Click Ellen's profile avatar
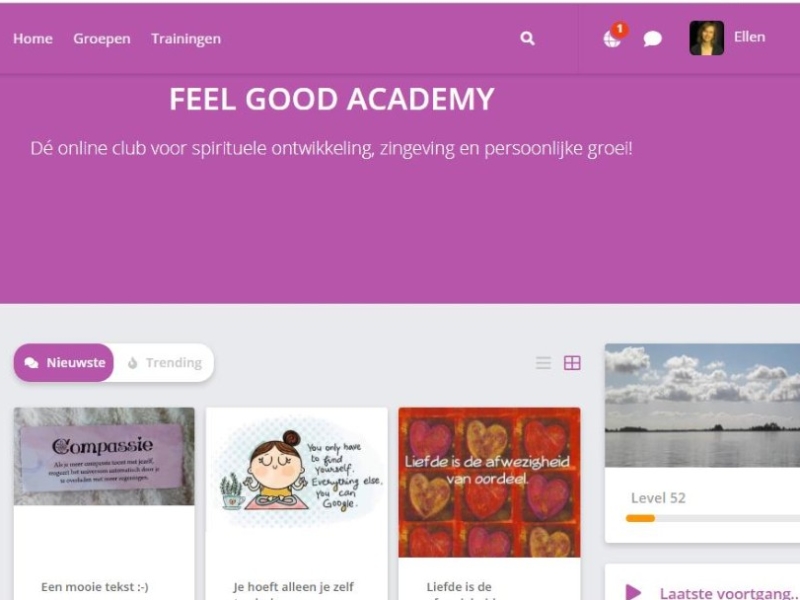The height and width of the screenshot is (600, 800). (706, 38)
